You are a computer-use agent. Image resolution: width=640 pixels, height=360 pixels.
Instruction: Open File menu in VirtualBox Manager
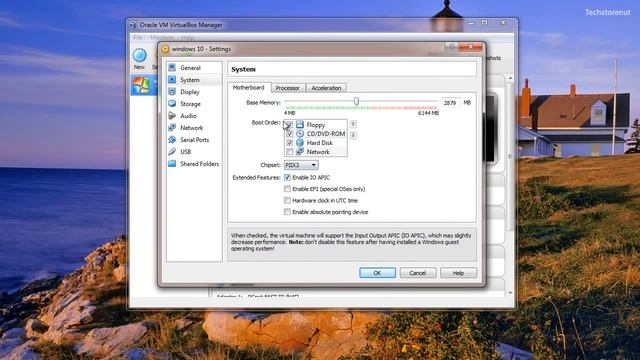(138, 38)
